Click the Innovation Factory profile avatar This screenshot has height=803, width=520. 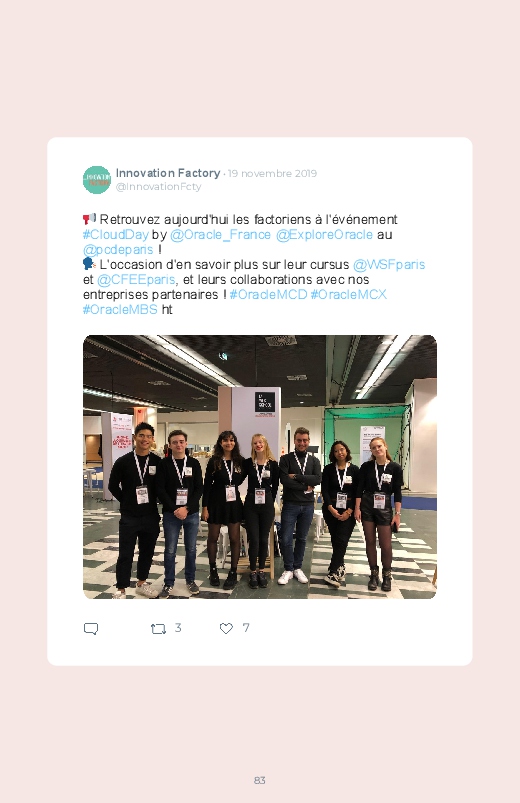(x=97, y=180)
